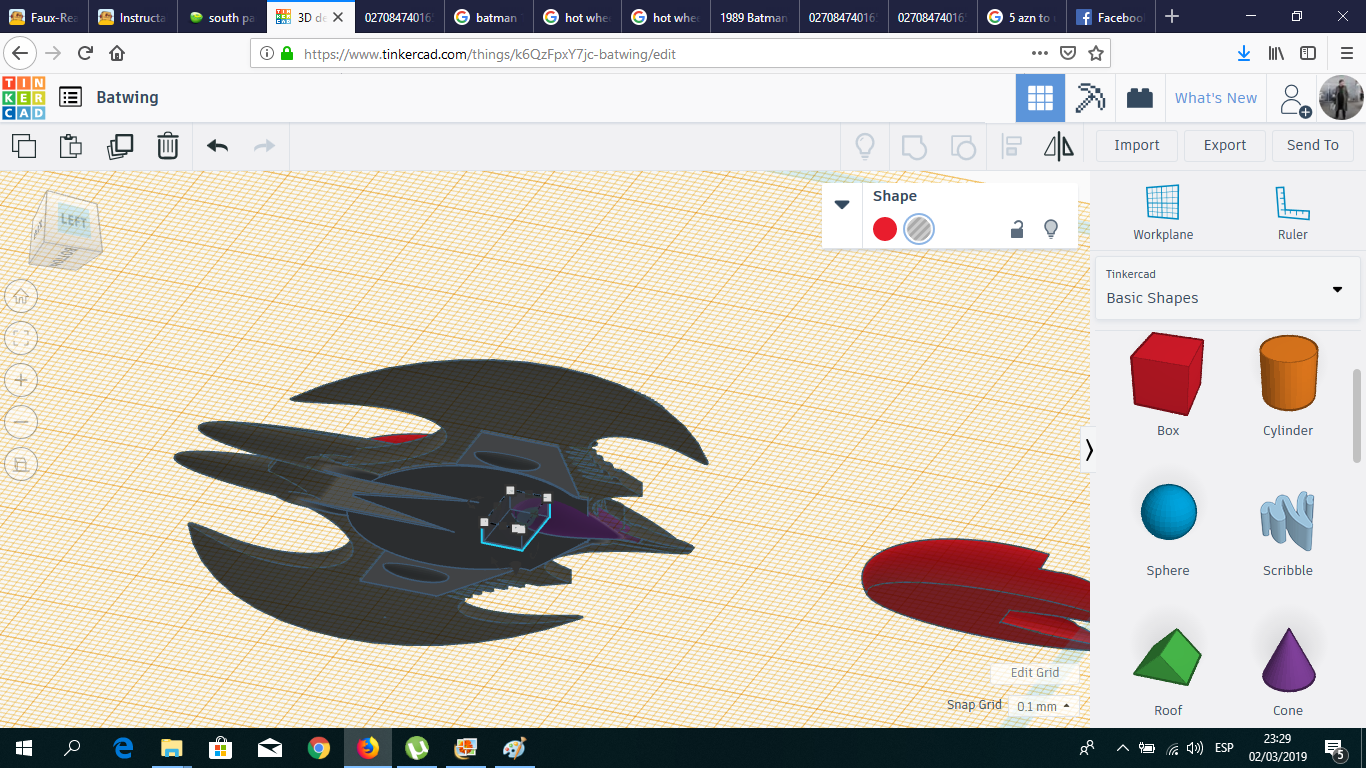Select the red Solid color swatch
Image resolution: width=1366 pixels, height=768 pixels.
pos(885,229)
